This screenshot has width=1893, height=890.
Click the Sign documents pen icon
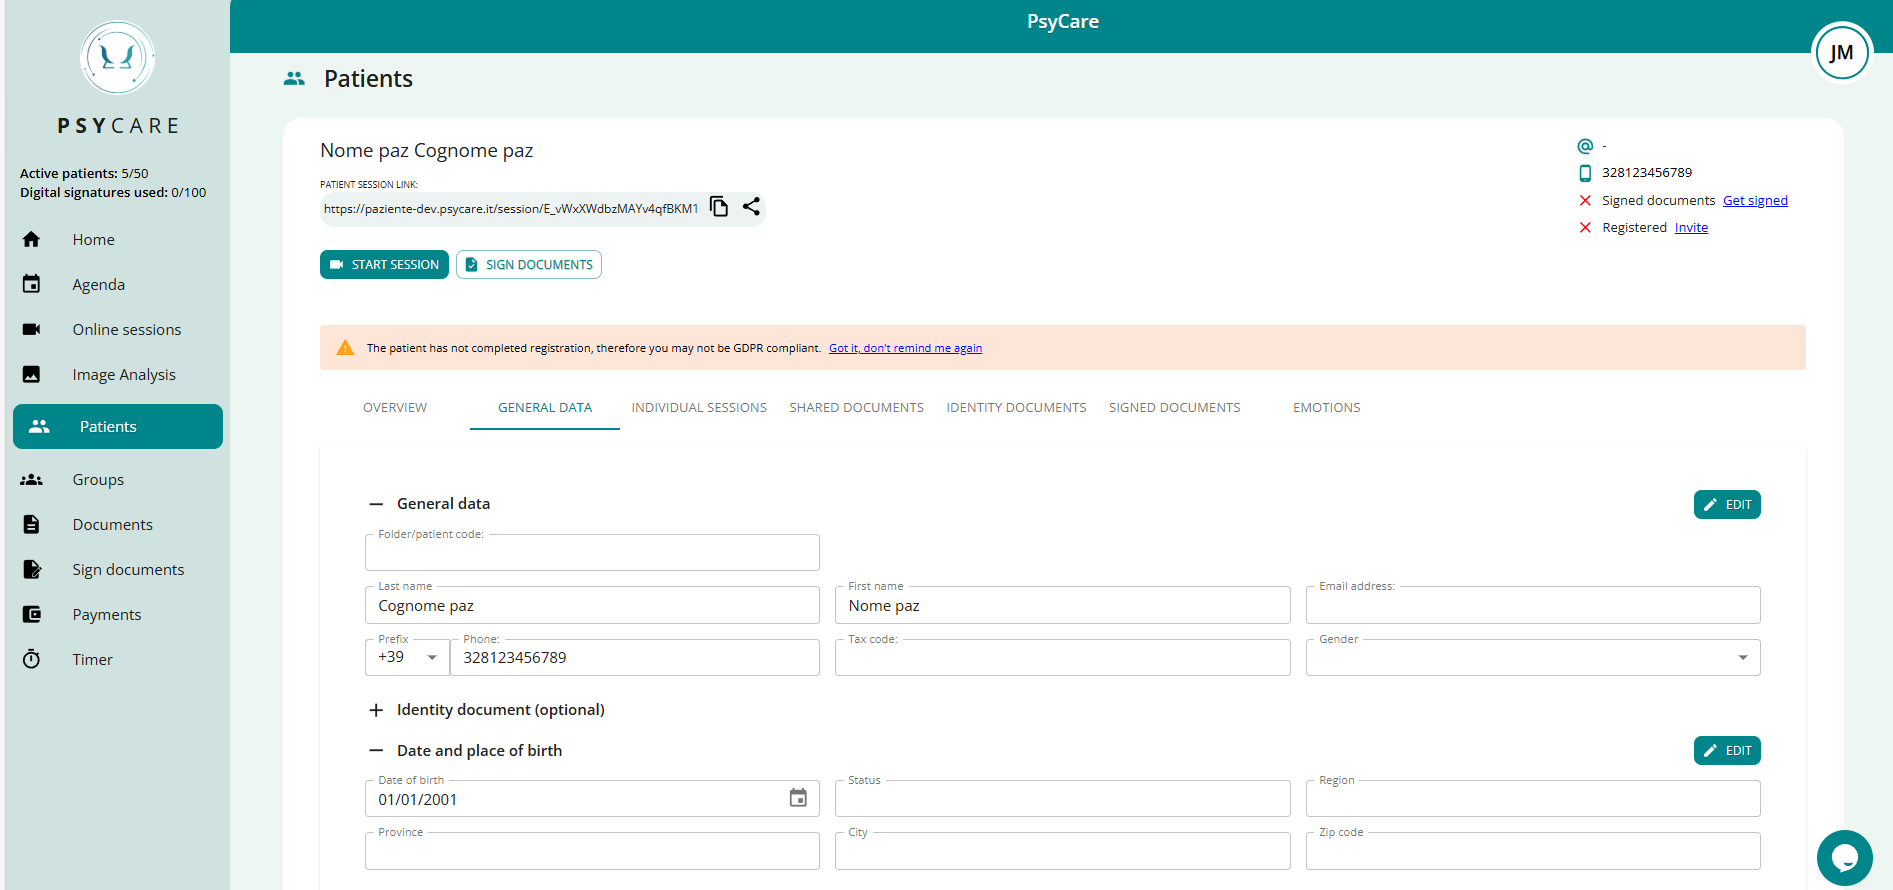[x=32, y=570]
